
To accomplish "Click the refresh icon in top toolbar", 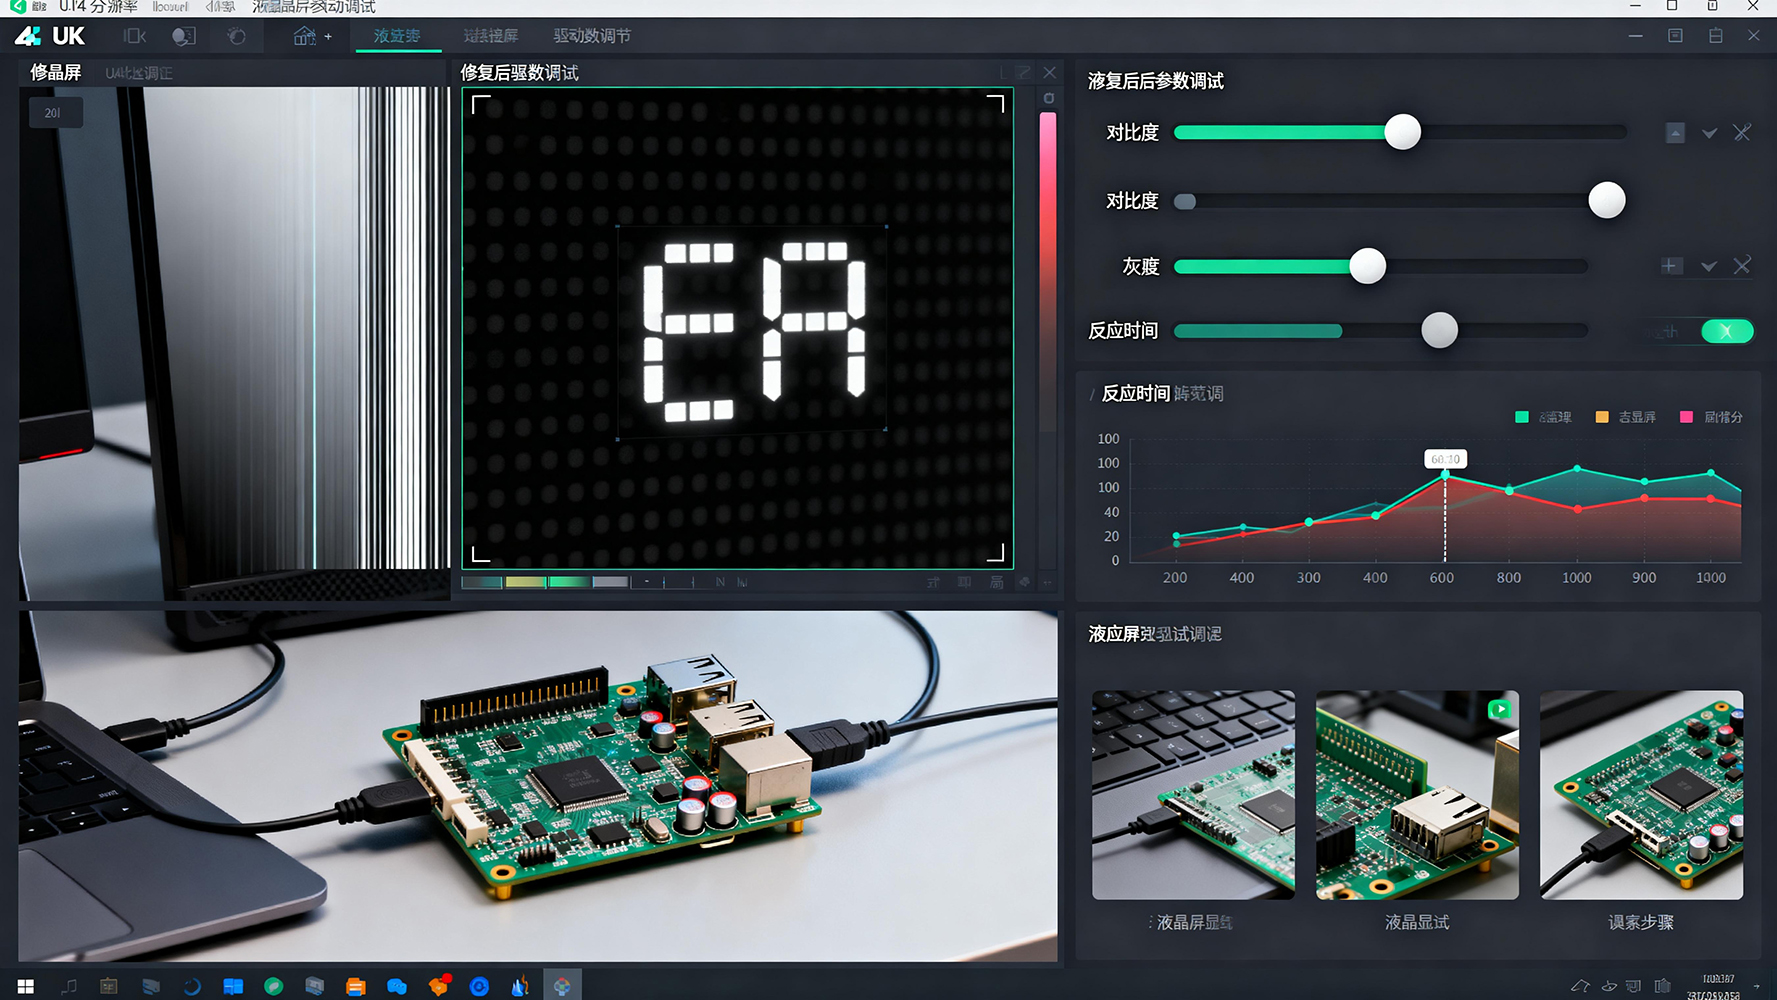I will [237, 36].
